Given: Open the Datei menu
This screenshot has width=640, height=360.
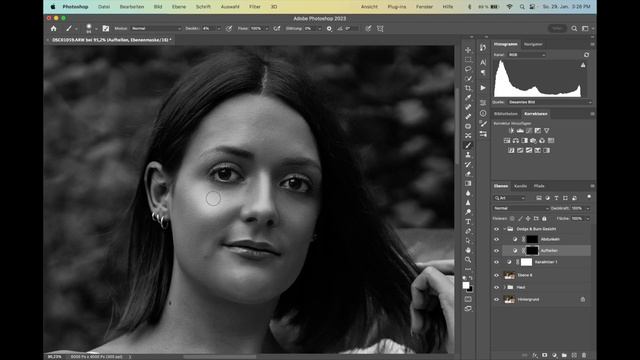Looking at the screenshot, I should [x=104, y=7].
